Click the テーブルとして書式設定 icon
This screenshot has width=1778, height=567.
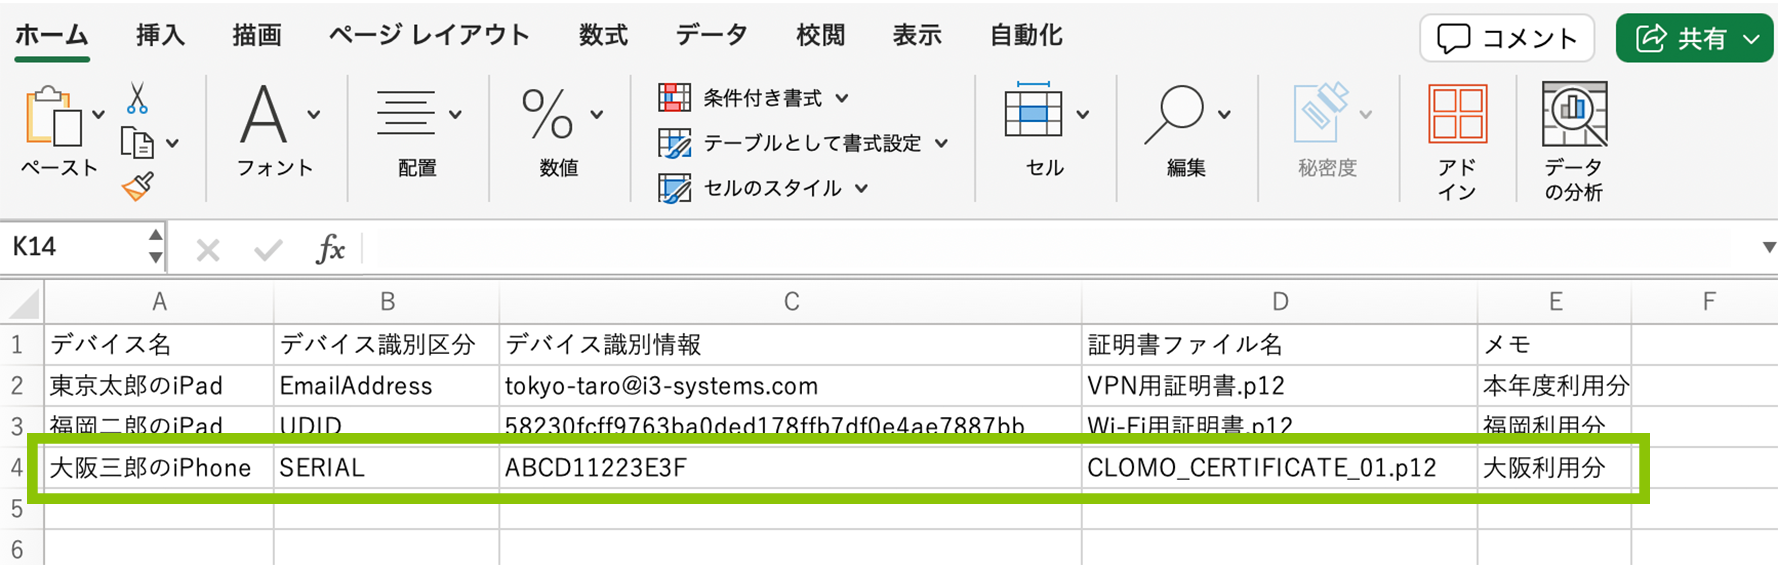pyautogui.click(x=674, y=144)
